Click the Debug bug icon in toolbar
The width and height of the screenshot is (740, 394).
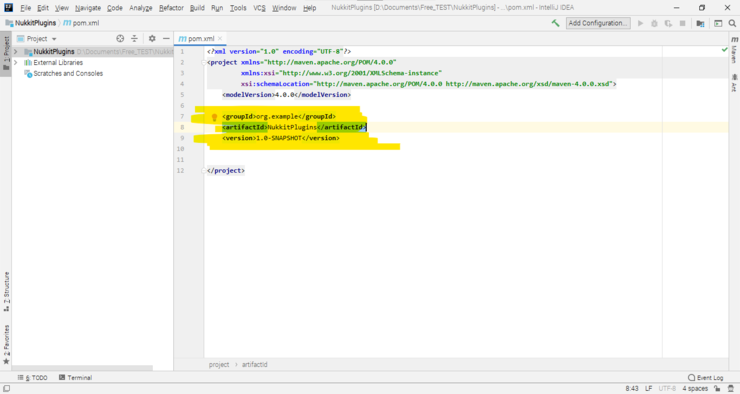pos(654,23)
